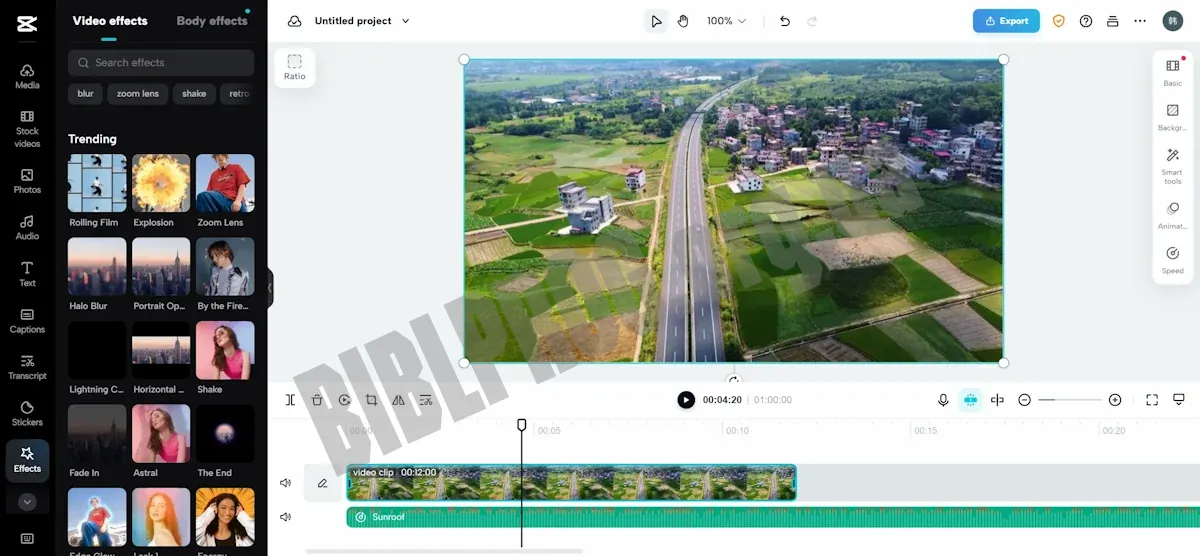Open Stock videos in sidebar
This screenshot has height=556, width=1200.
[x=27, y=128]
